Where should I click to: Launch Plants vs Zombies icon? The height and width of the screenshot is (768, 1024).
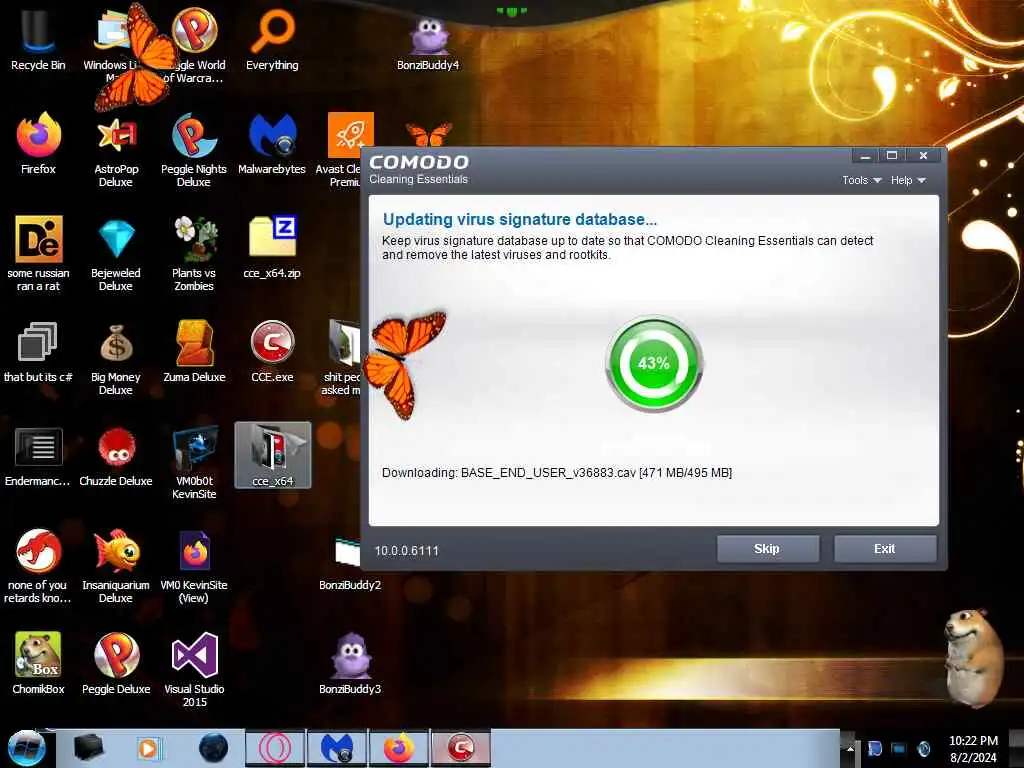coord(194,255)
